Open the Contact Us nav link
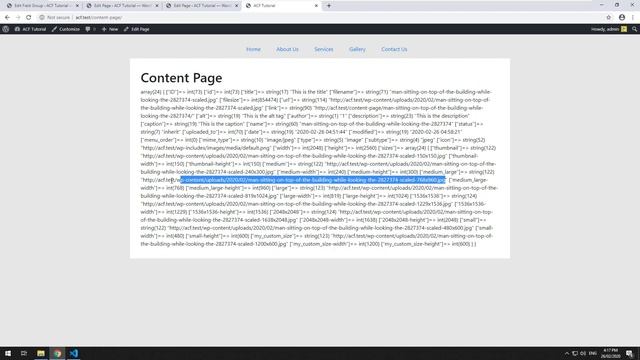 coord(394,49)
